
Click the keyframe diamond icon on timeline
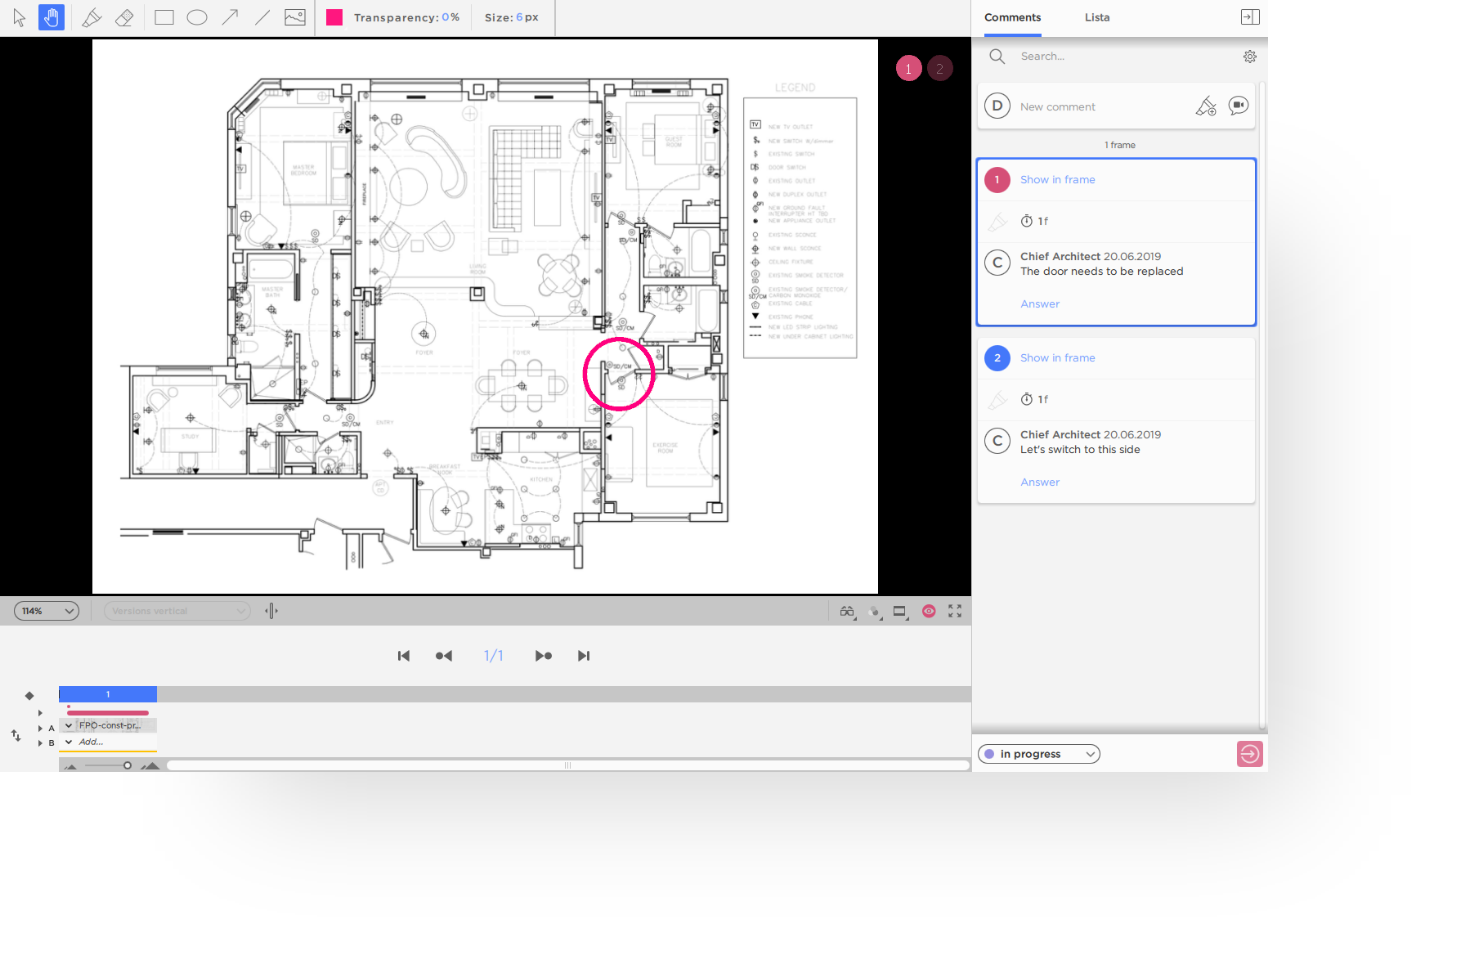tap(29, 695)
